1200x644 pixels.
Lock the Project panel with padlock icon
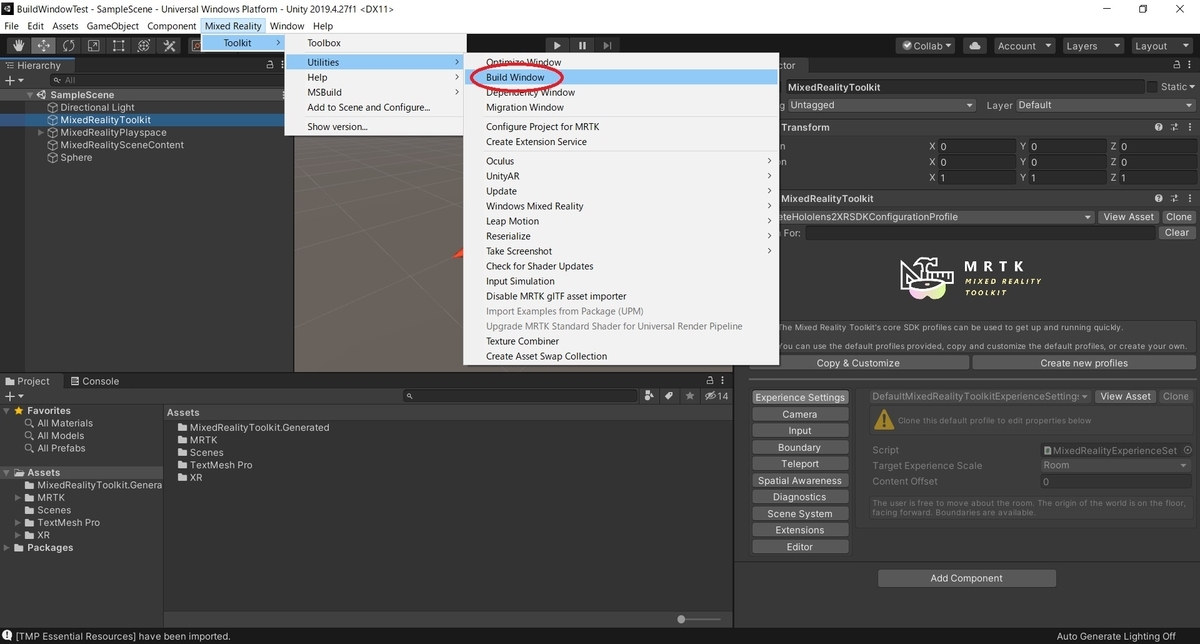[709, 381]
